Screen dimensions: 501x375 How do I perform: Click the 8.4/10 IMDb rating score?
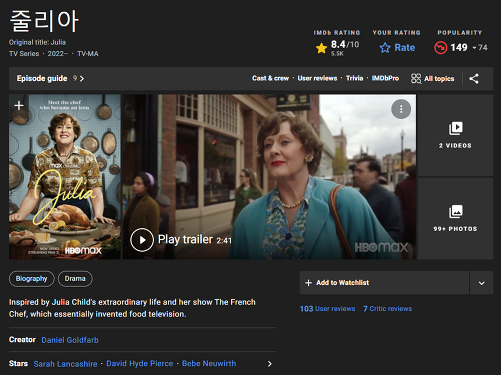345,44
